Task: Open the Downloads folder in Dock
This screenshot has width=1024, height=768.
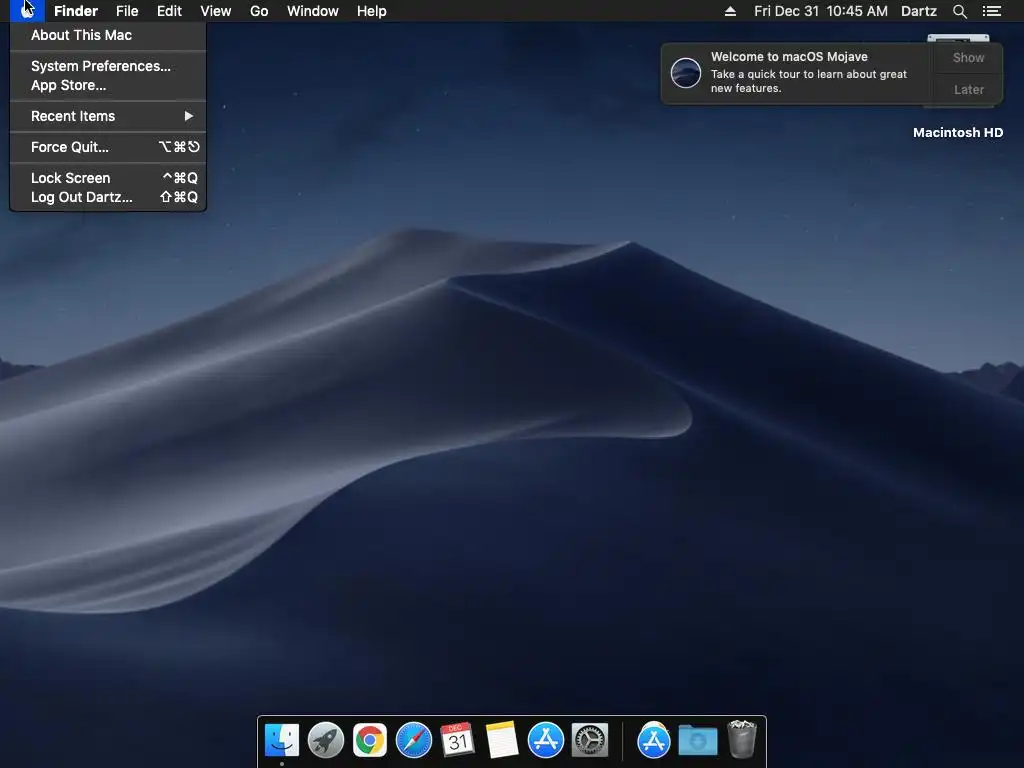Action: click(x=697, y=740)
